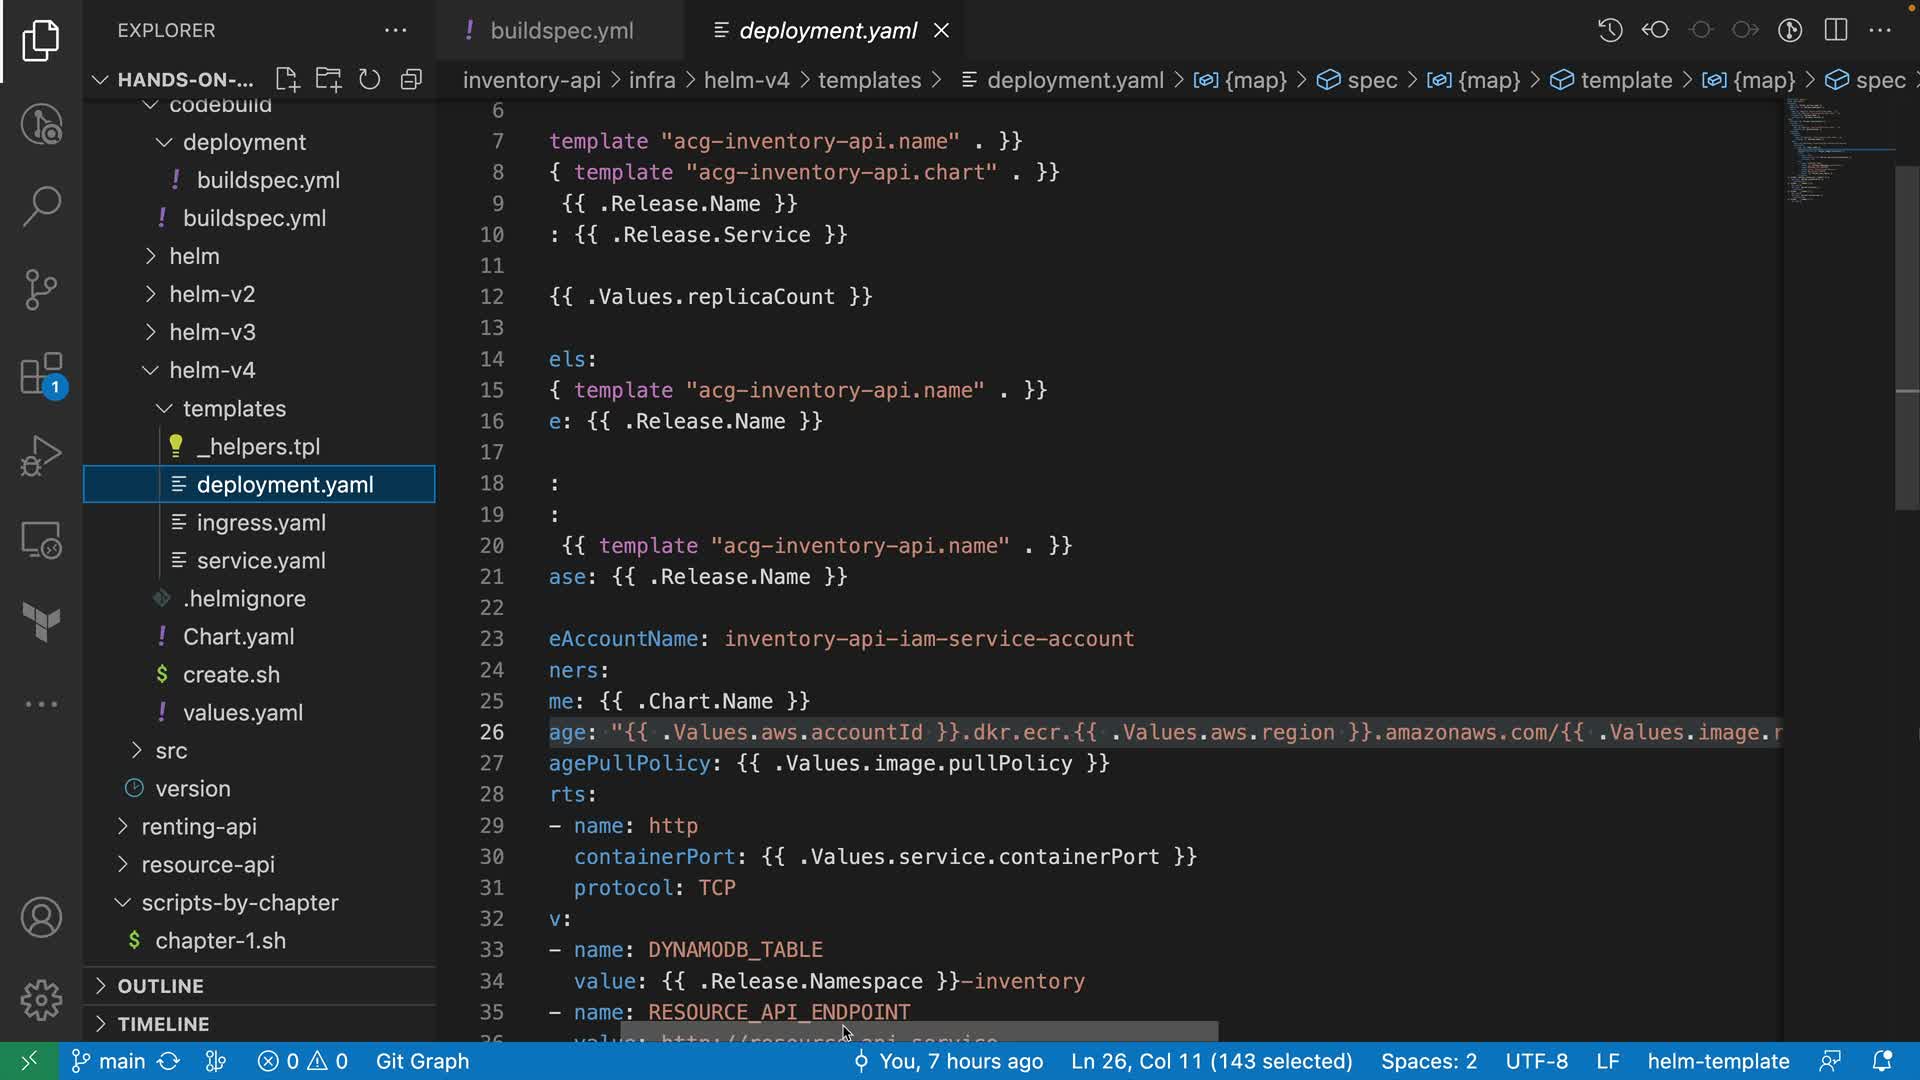The image size is (1920, 1080).
Task: Open the Extensions view with badge
Action: (x=41, y=375)
